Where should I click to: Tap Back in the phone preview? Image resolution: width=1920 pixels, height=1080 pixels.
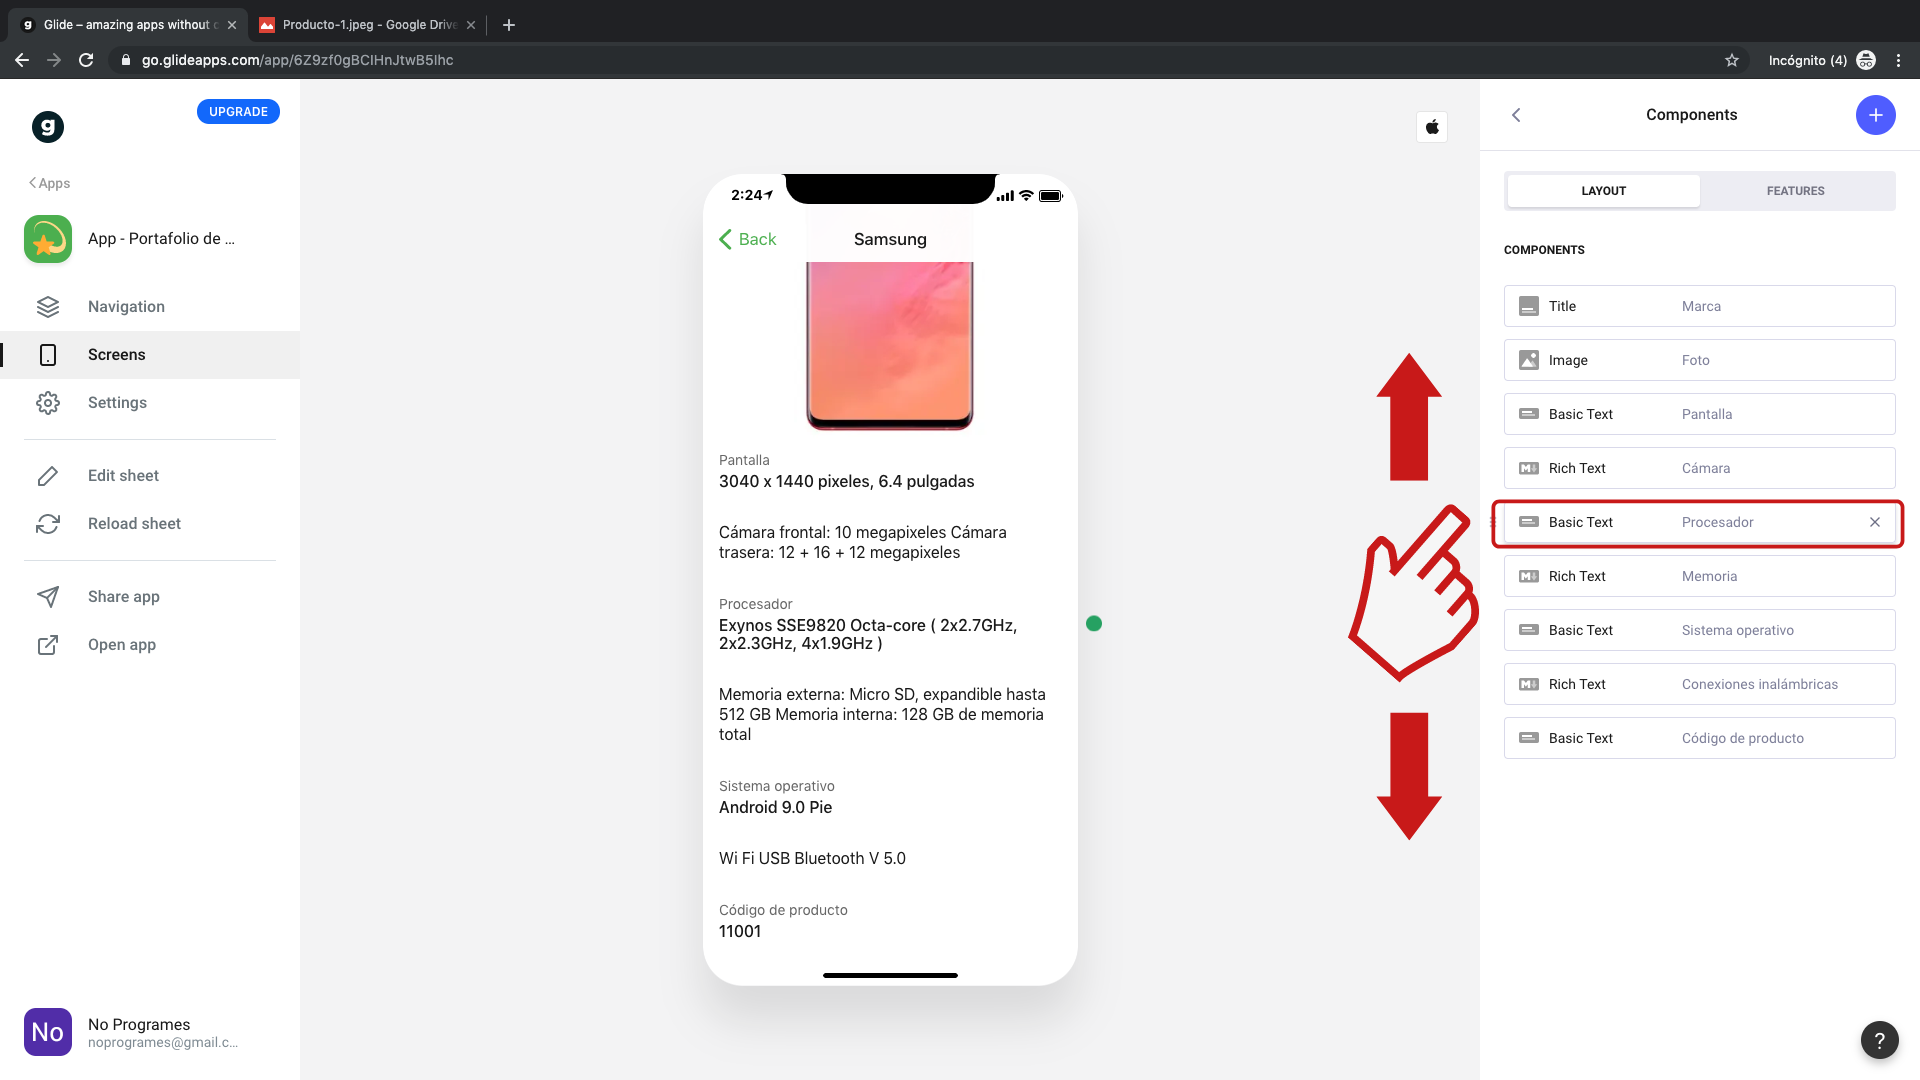click(x=748, y=239)
